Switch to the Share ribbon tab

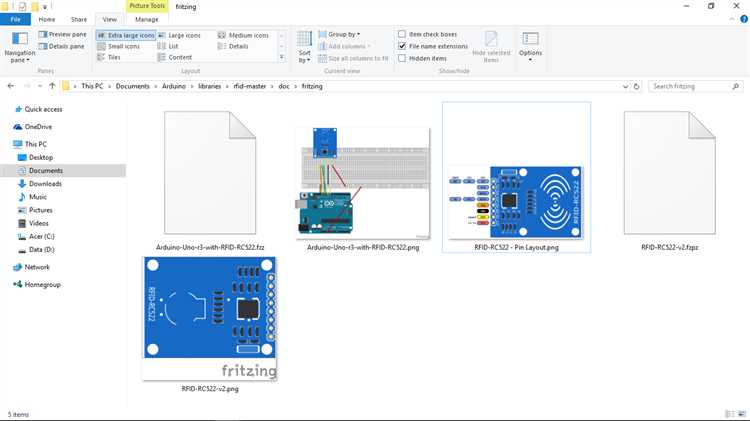79,20
